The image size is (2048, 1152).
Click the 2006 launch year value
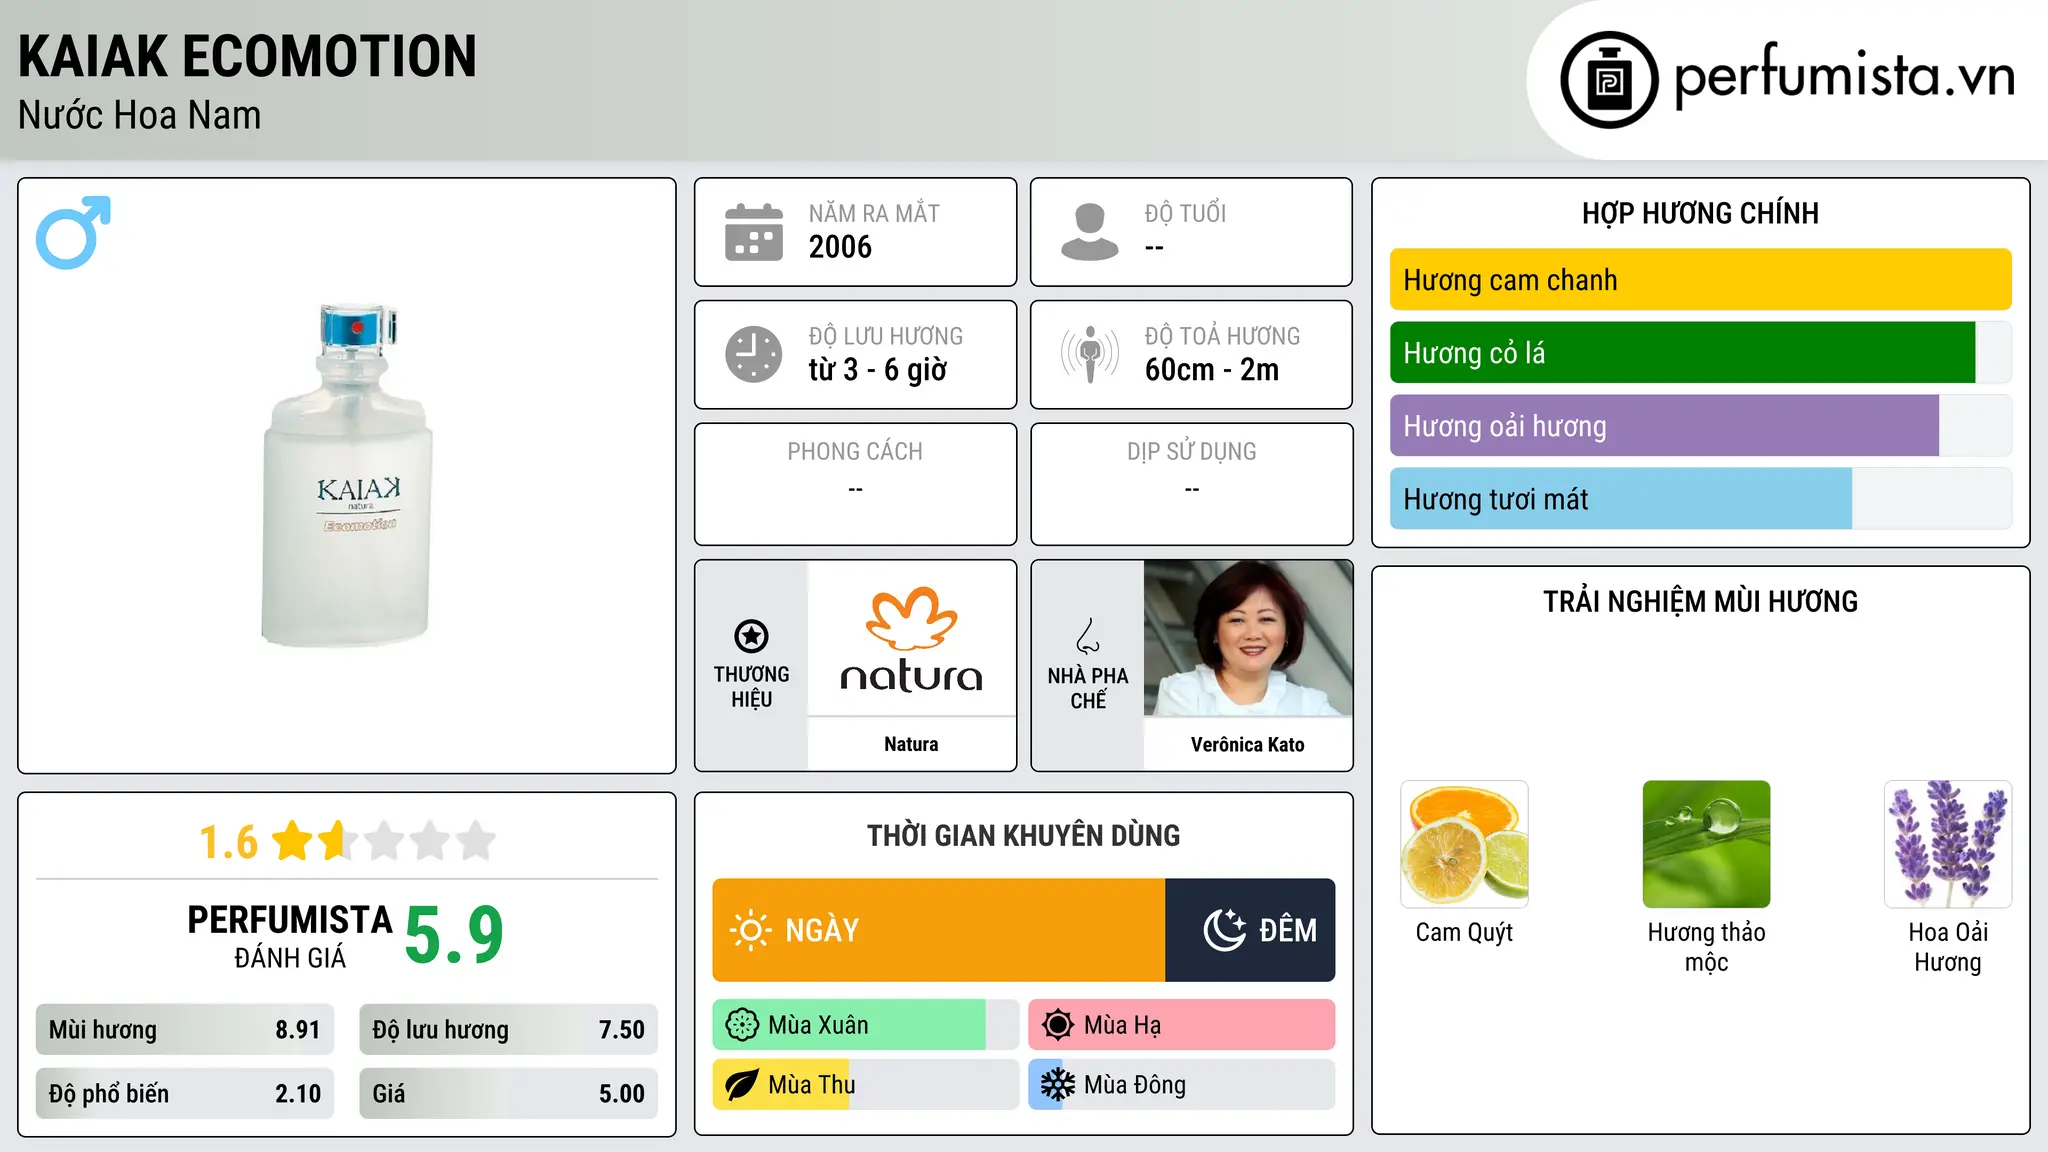pos(840,247)
